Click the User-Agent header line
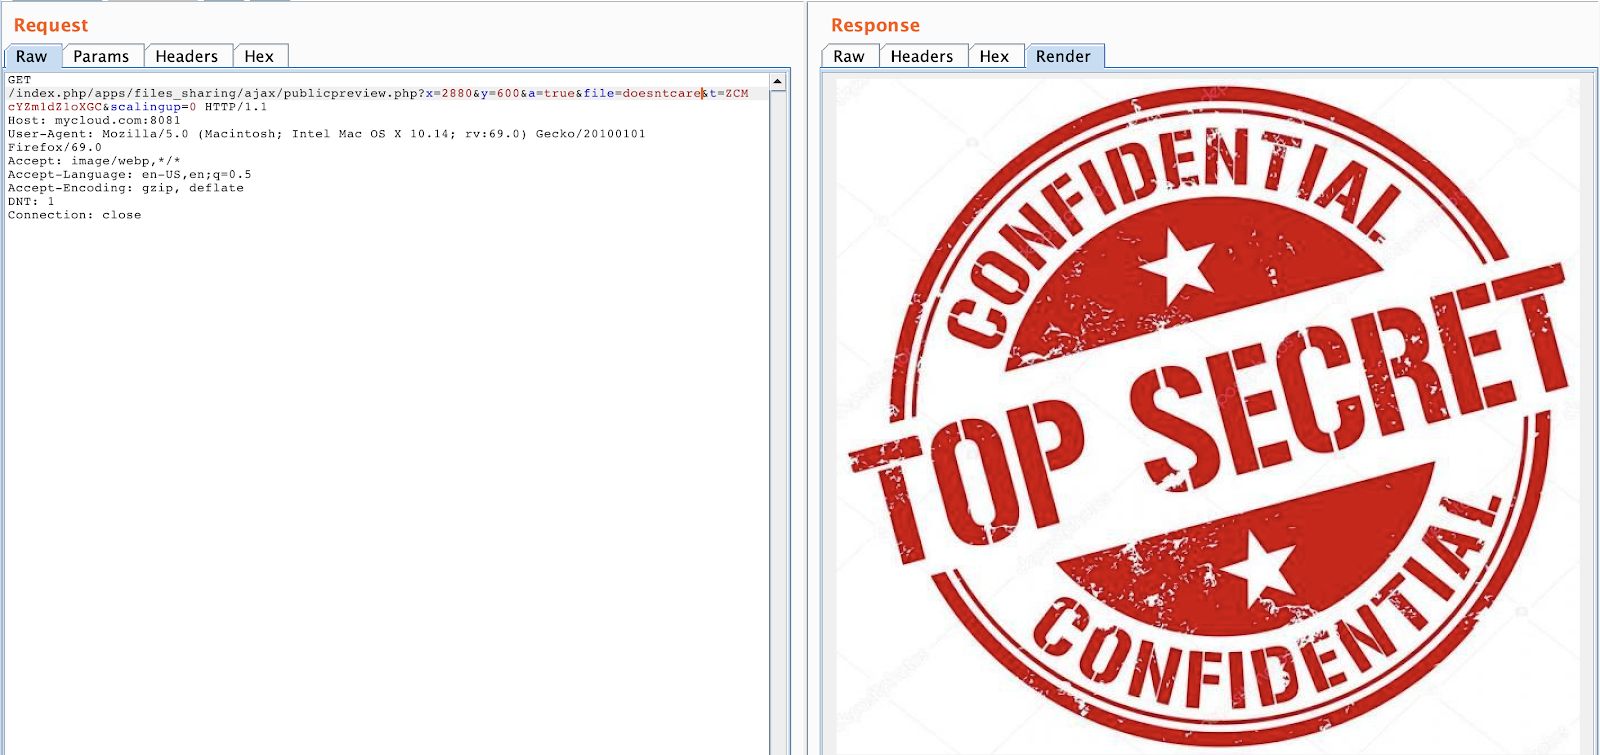Screen dimensions: 1600x755 pos(327,134)
